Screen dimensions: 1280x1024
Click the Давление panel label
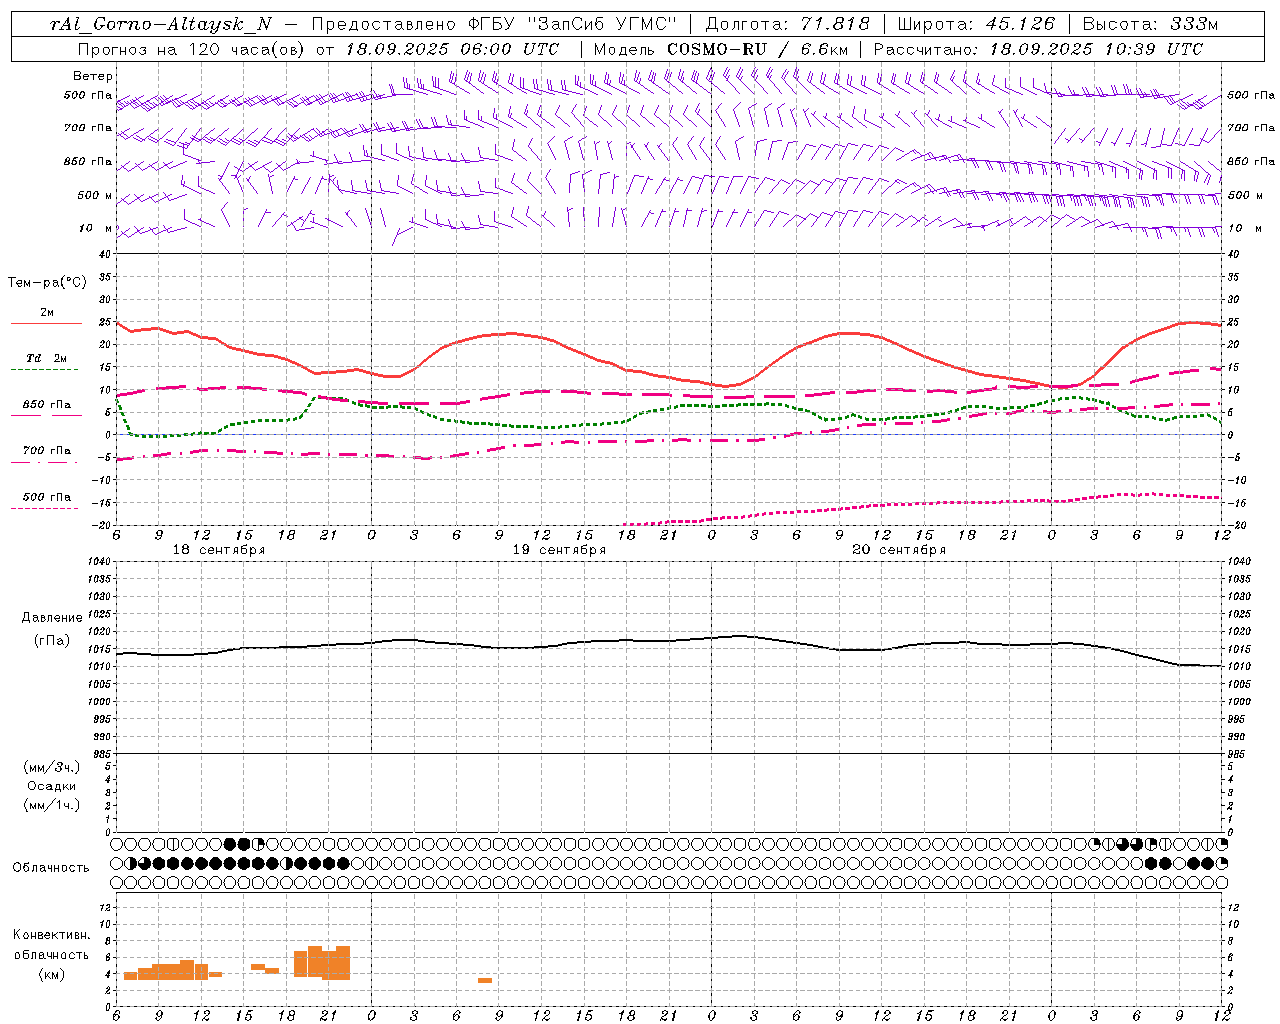[x=52, y=618]
